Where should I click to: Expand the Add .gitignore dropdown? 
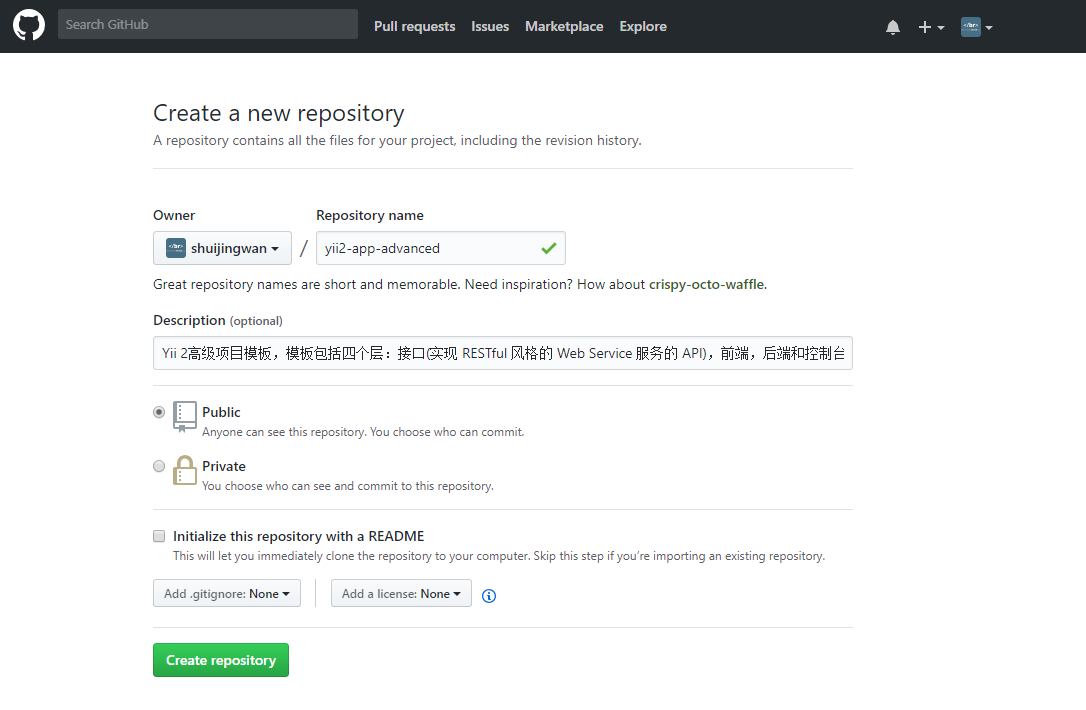click(226, 593)
